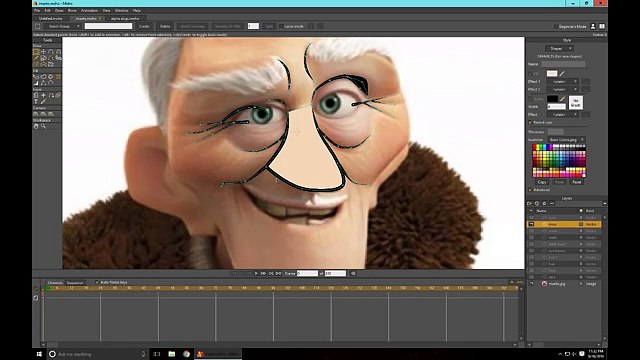The image size is (640, 360).
Task: Toggle the Auto-freeze keys checkbox
Action: tap(97, 282)
